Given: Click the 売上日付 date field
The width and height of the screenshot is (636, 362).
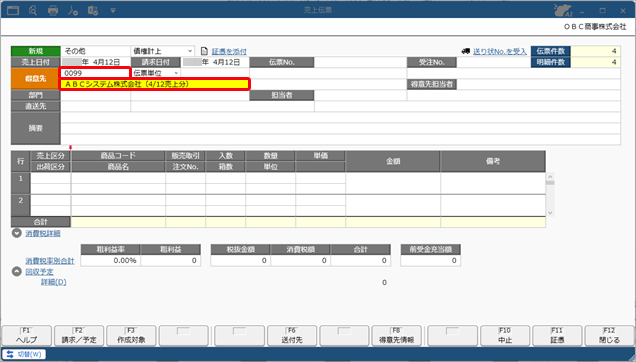Looking at the screenshot, I should (x=95, y=62).
